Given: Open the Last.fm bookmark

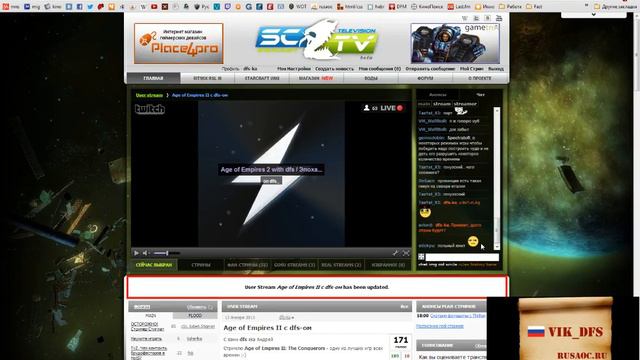Looking at the screenshot, I should 459,7.
